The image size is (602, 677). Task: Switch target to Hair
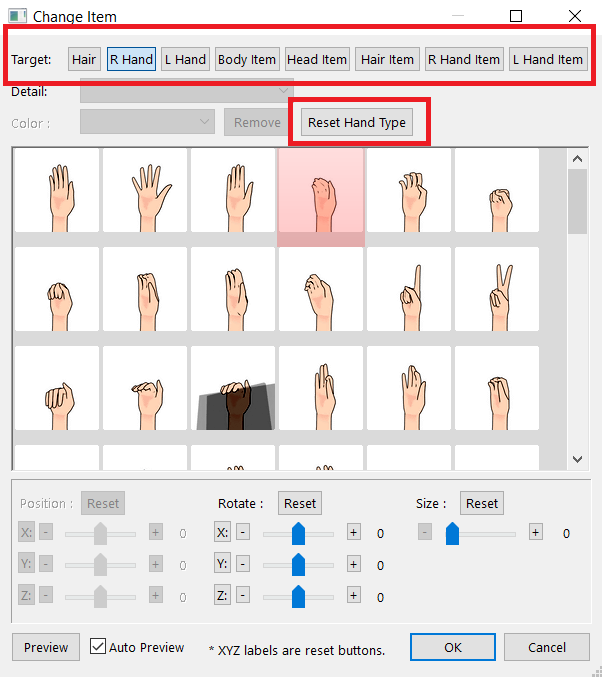[84, 59]
